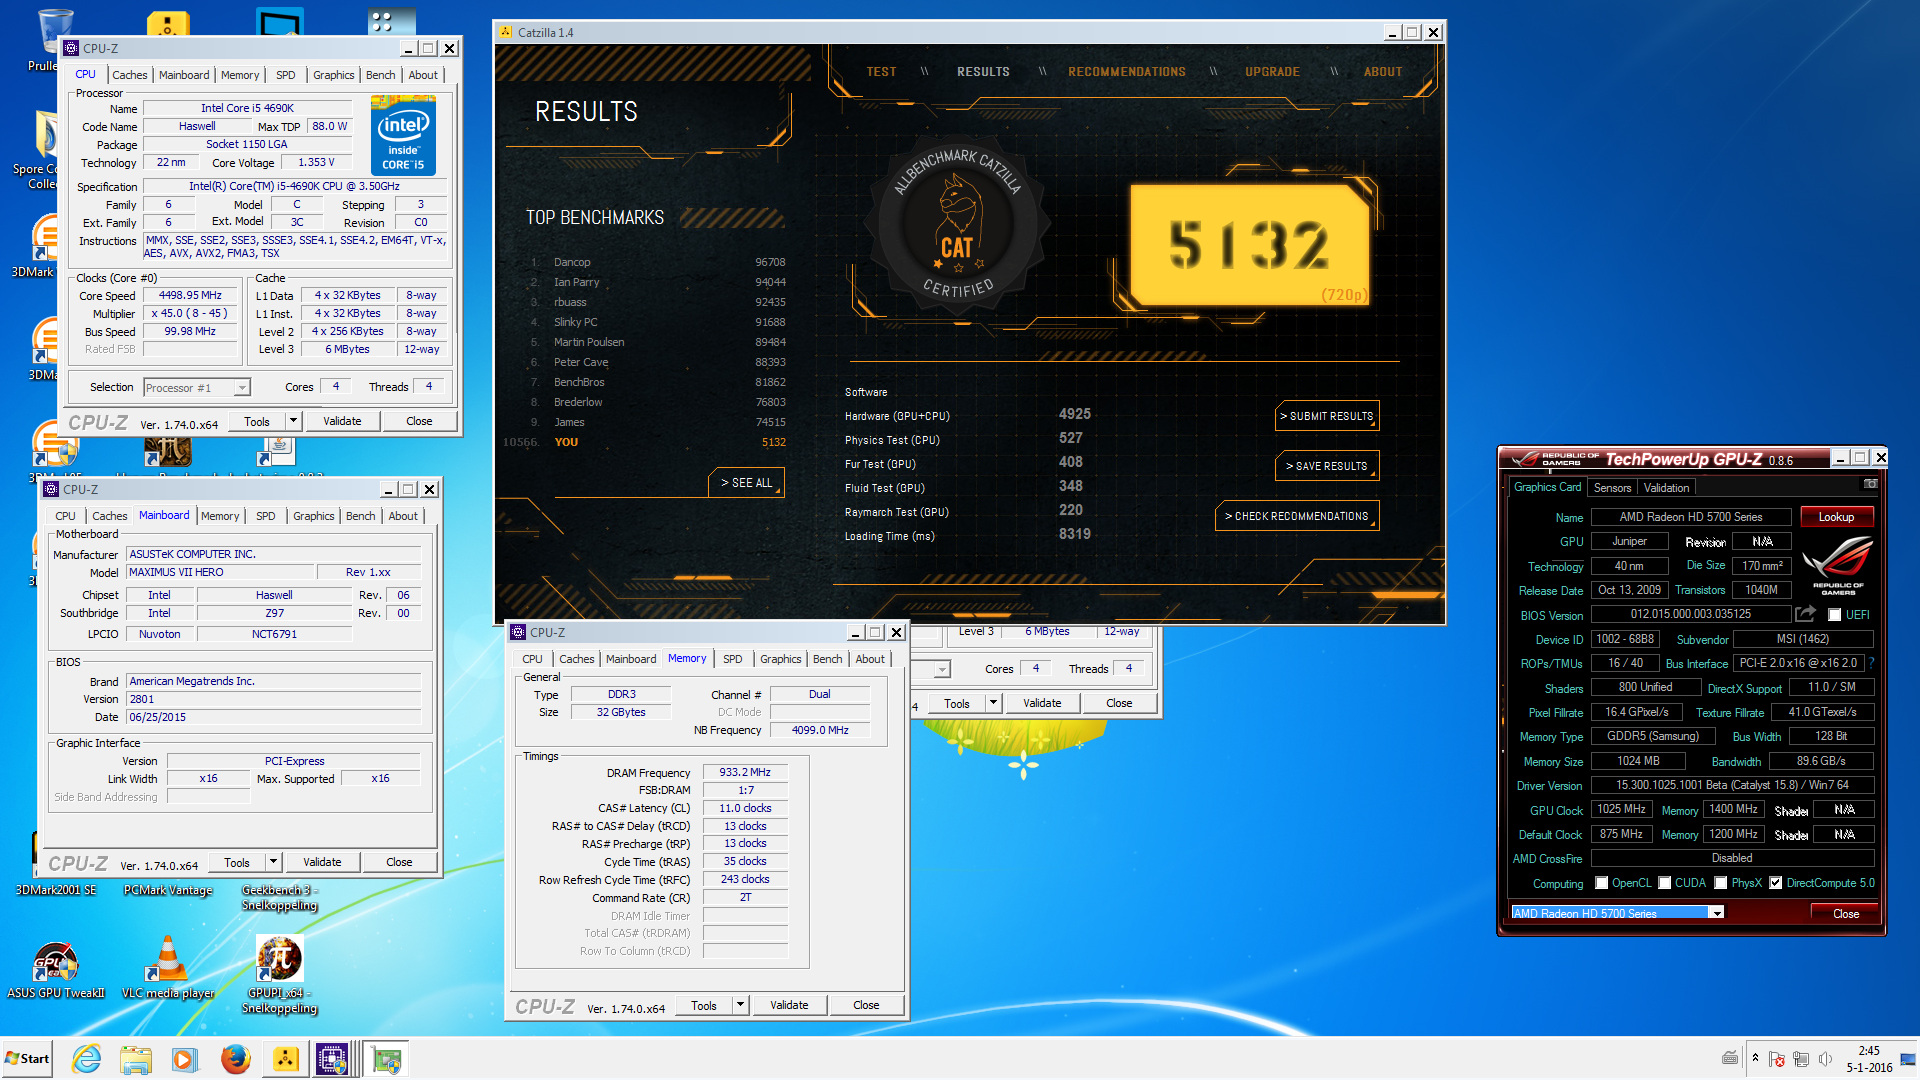Open ASUS GPU TweakII desktop shortcut
Image resolution: width=1920 pixels, height=1080 pixels.
[55, 968]
